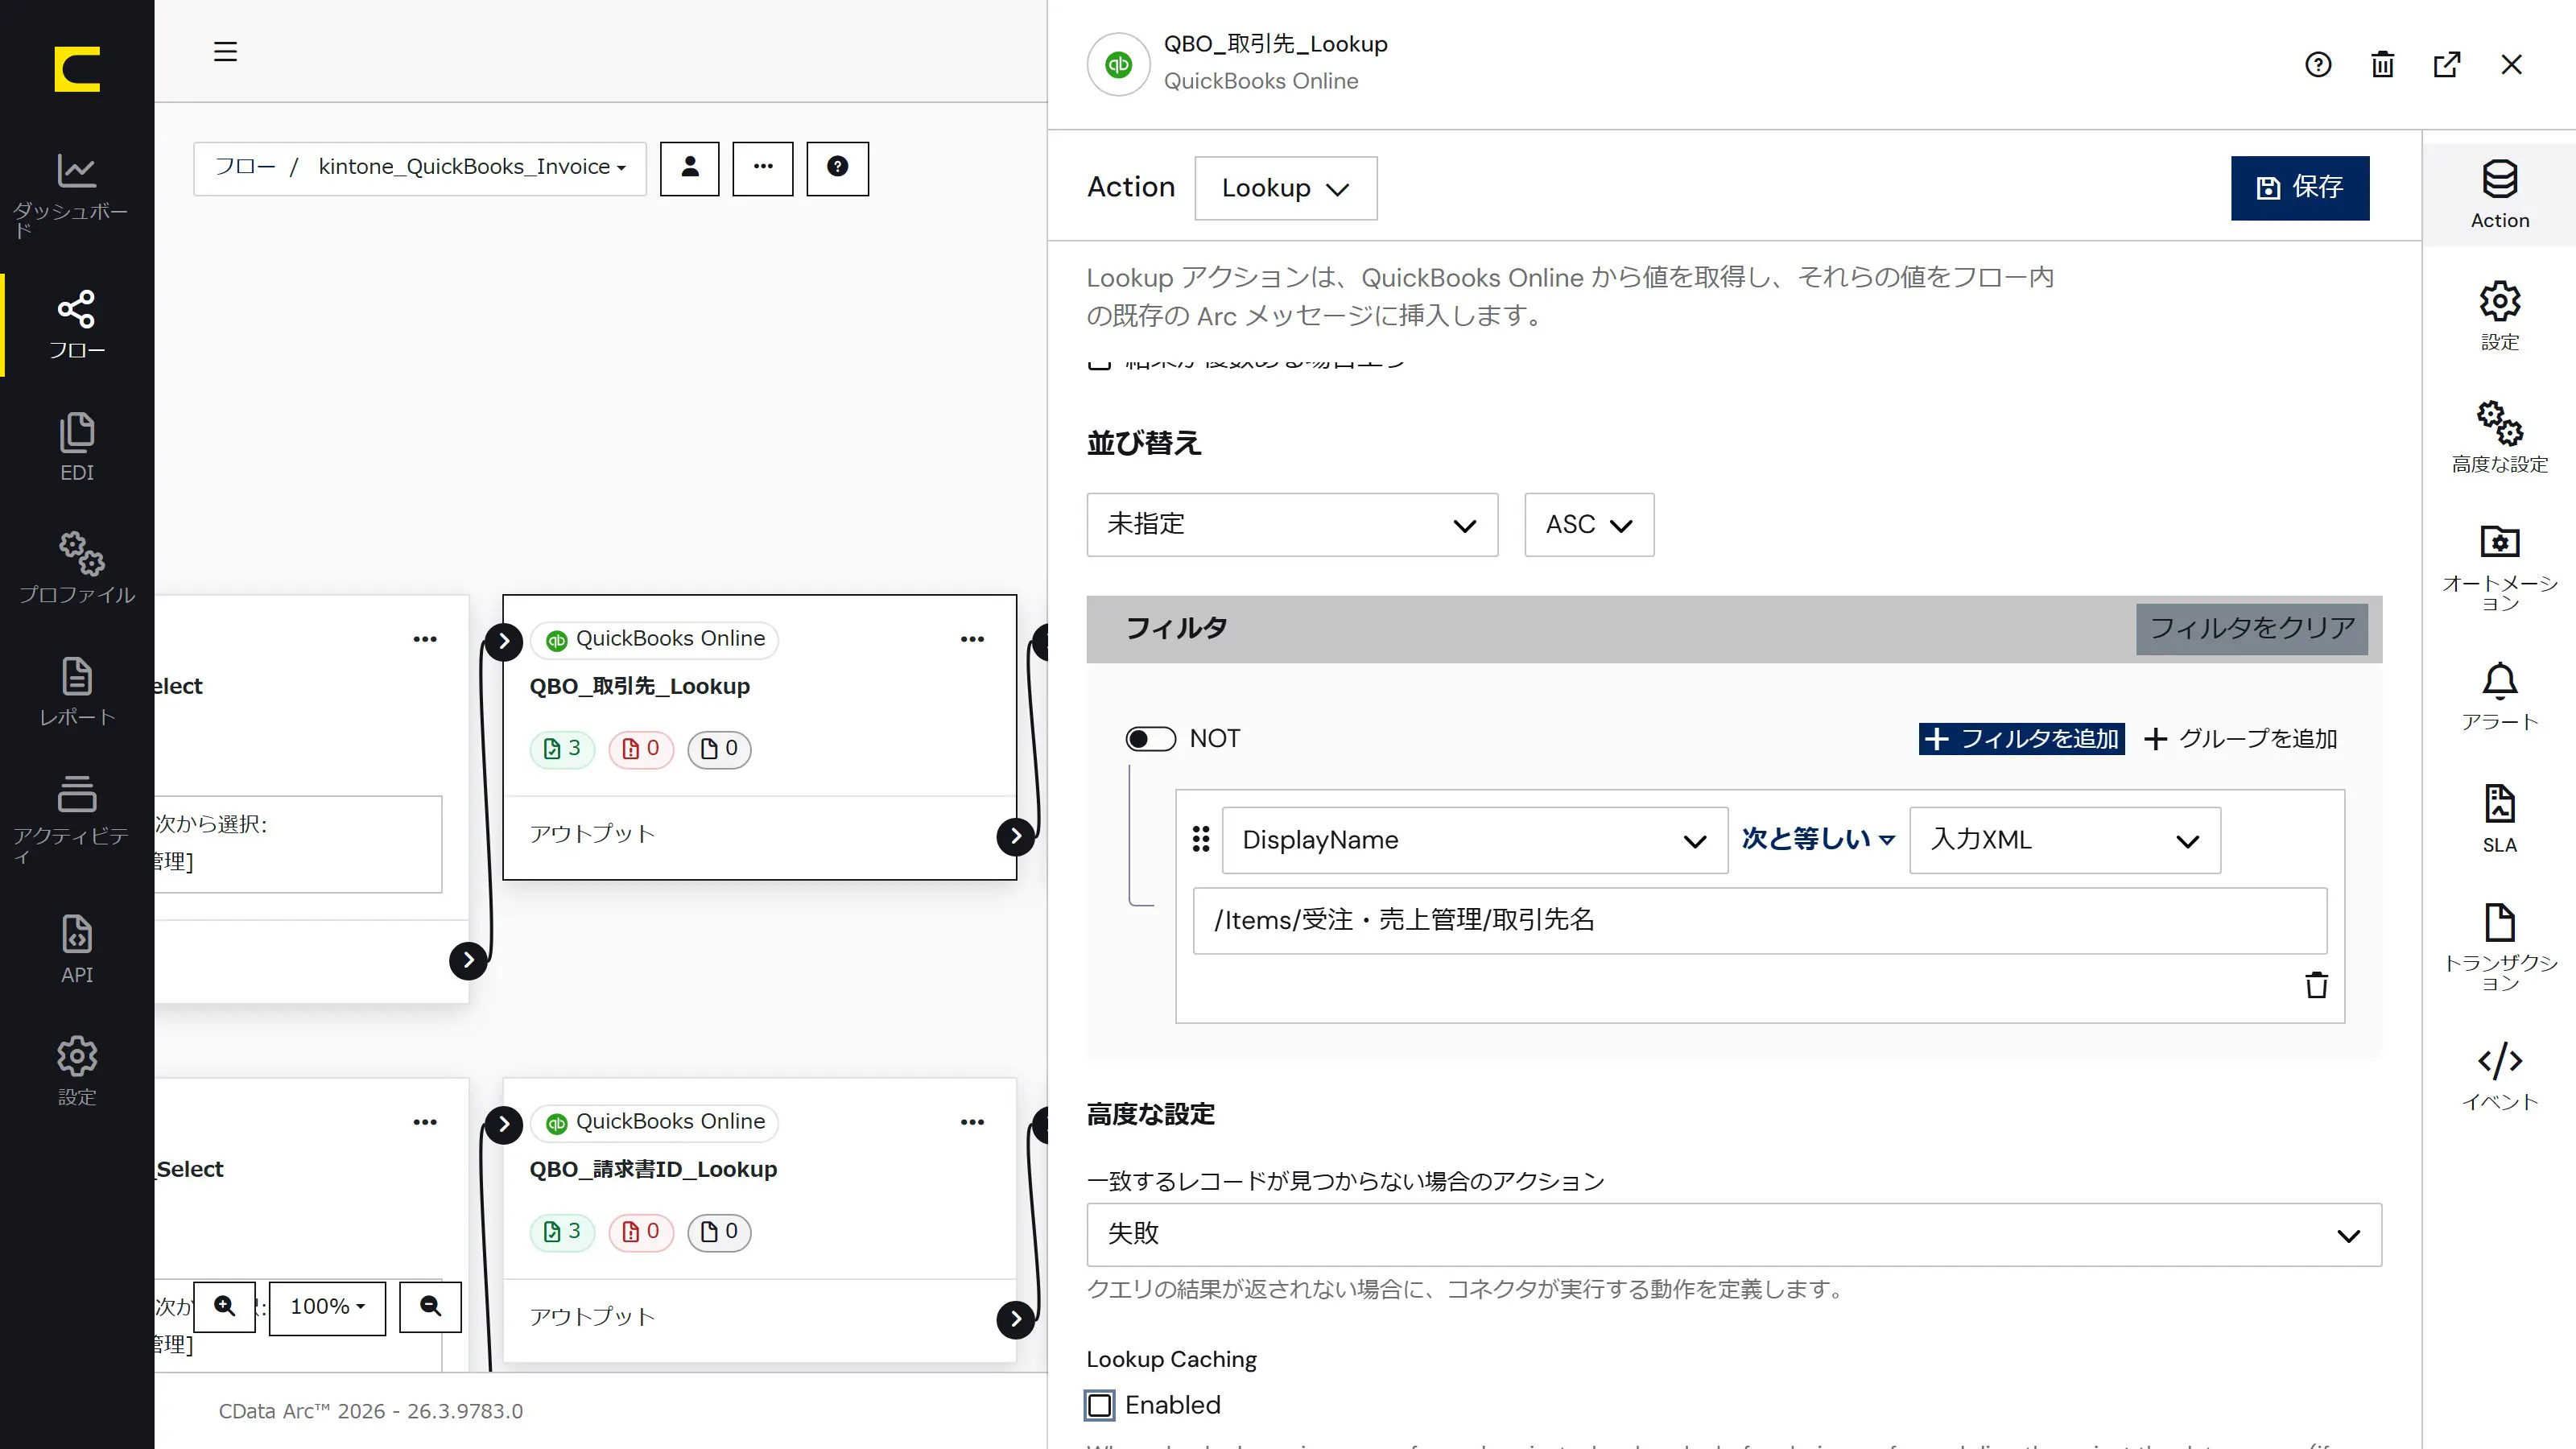Image resolution: width=2576 pixels, height=1449 pixels.
Task: Click output arrow of QBO_取引先_Lookup card
Action: [x=1015, y=836]
